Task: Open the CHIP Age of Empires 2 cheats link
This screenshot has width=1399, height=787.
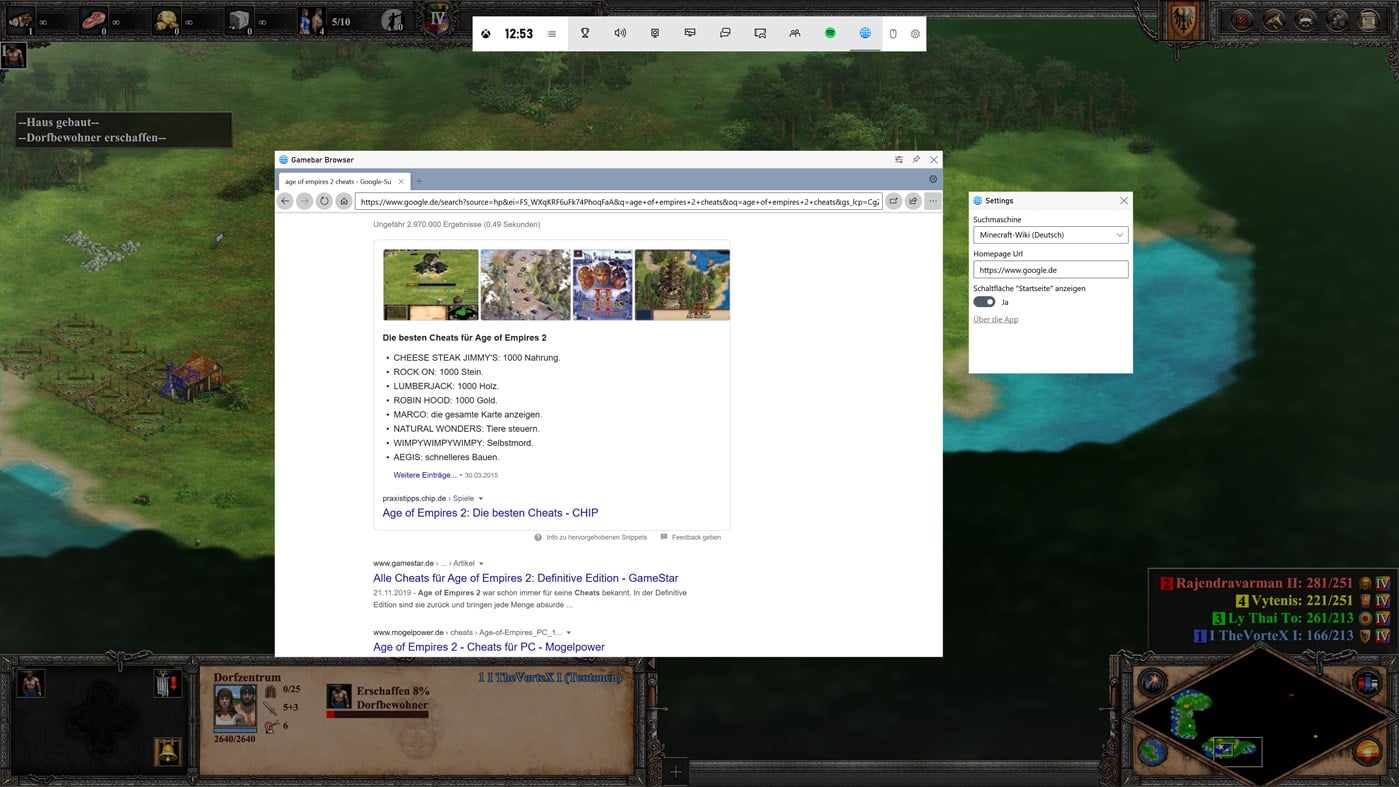Action: tap(490, 513)
